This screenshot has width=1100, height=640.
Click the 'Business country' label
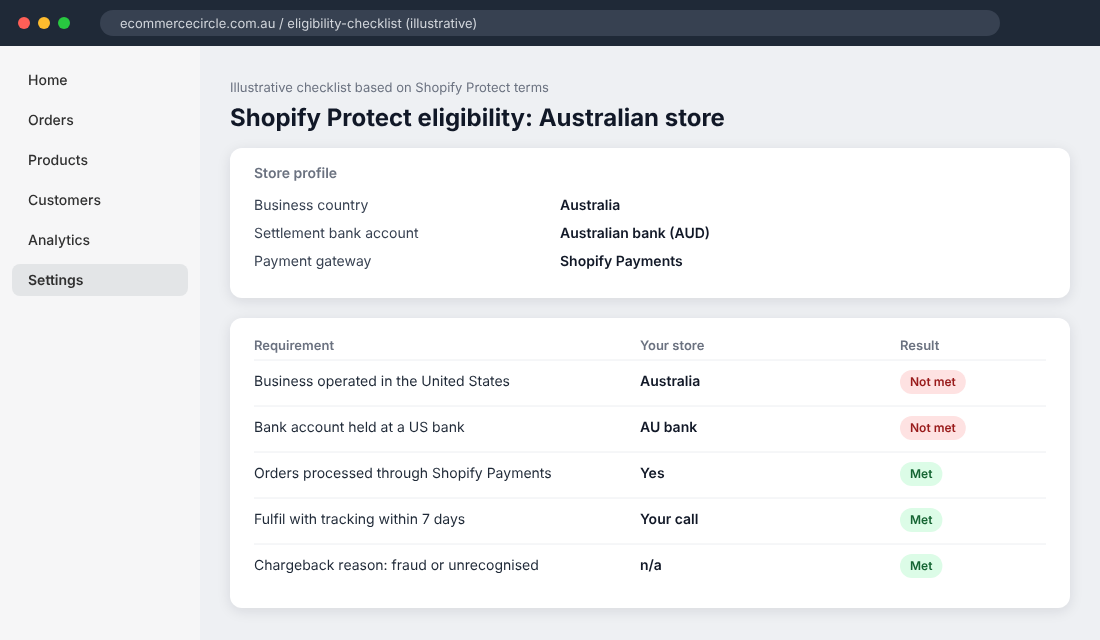point(311,206)
